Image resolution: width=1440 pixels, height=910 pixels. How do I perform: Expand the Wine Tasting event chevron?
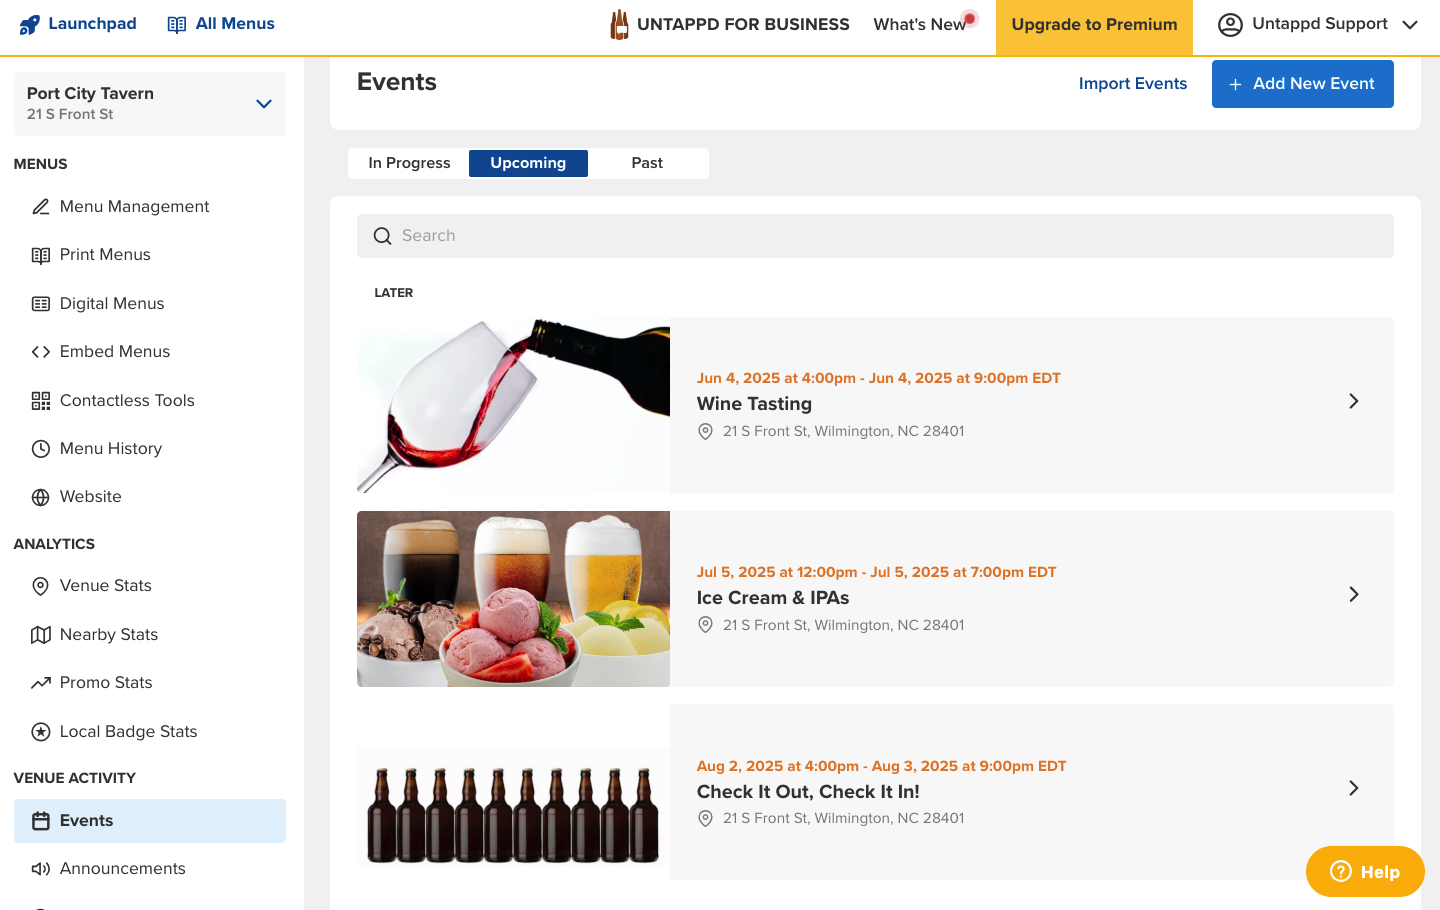[x=1353, y=401]
